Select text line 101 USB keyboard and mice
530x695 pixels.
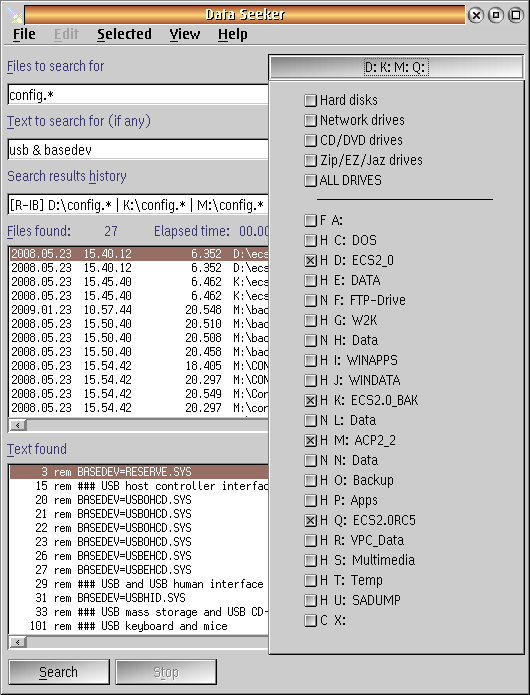[139, 626]
